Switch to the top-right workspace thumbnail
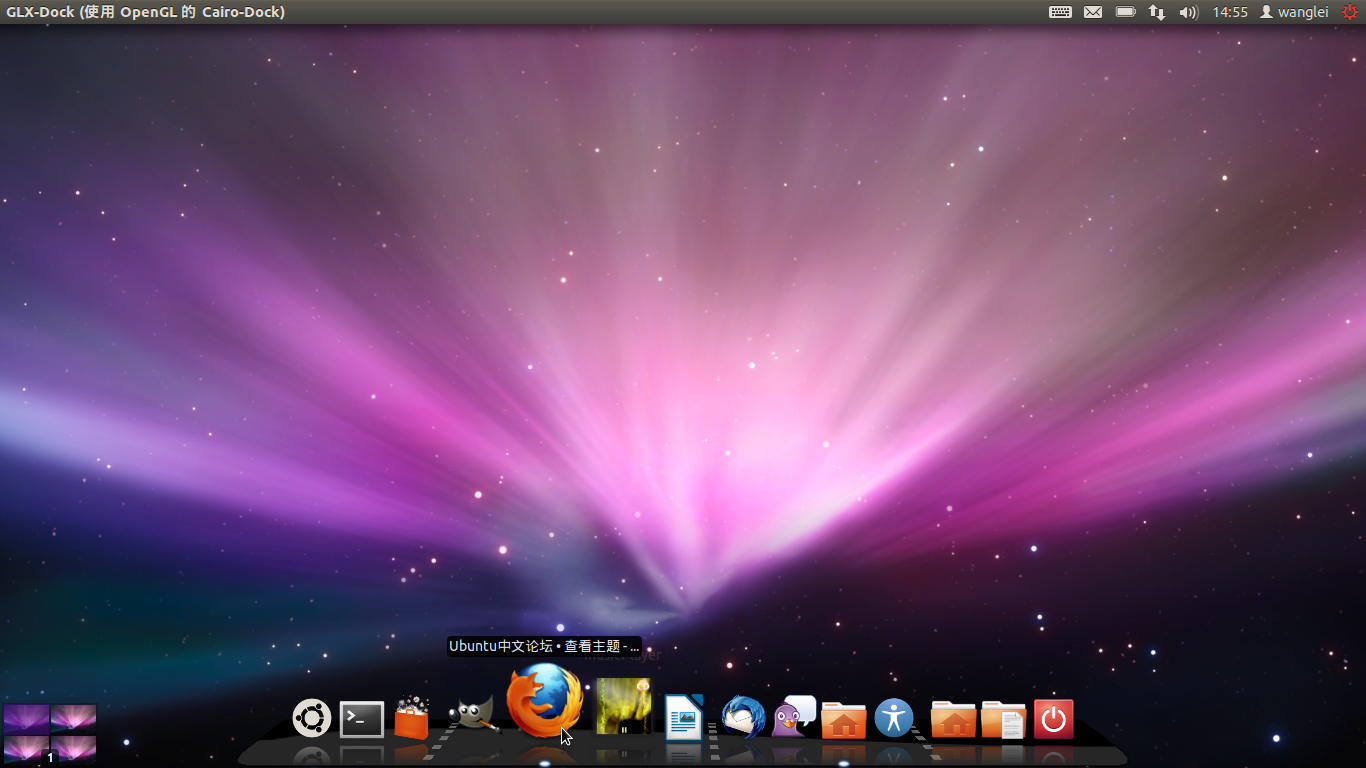This screenshot has width=1366, height=768. tap(74, 719)
